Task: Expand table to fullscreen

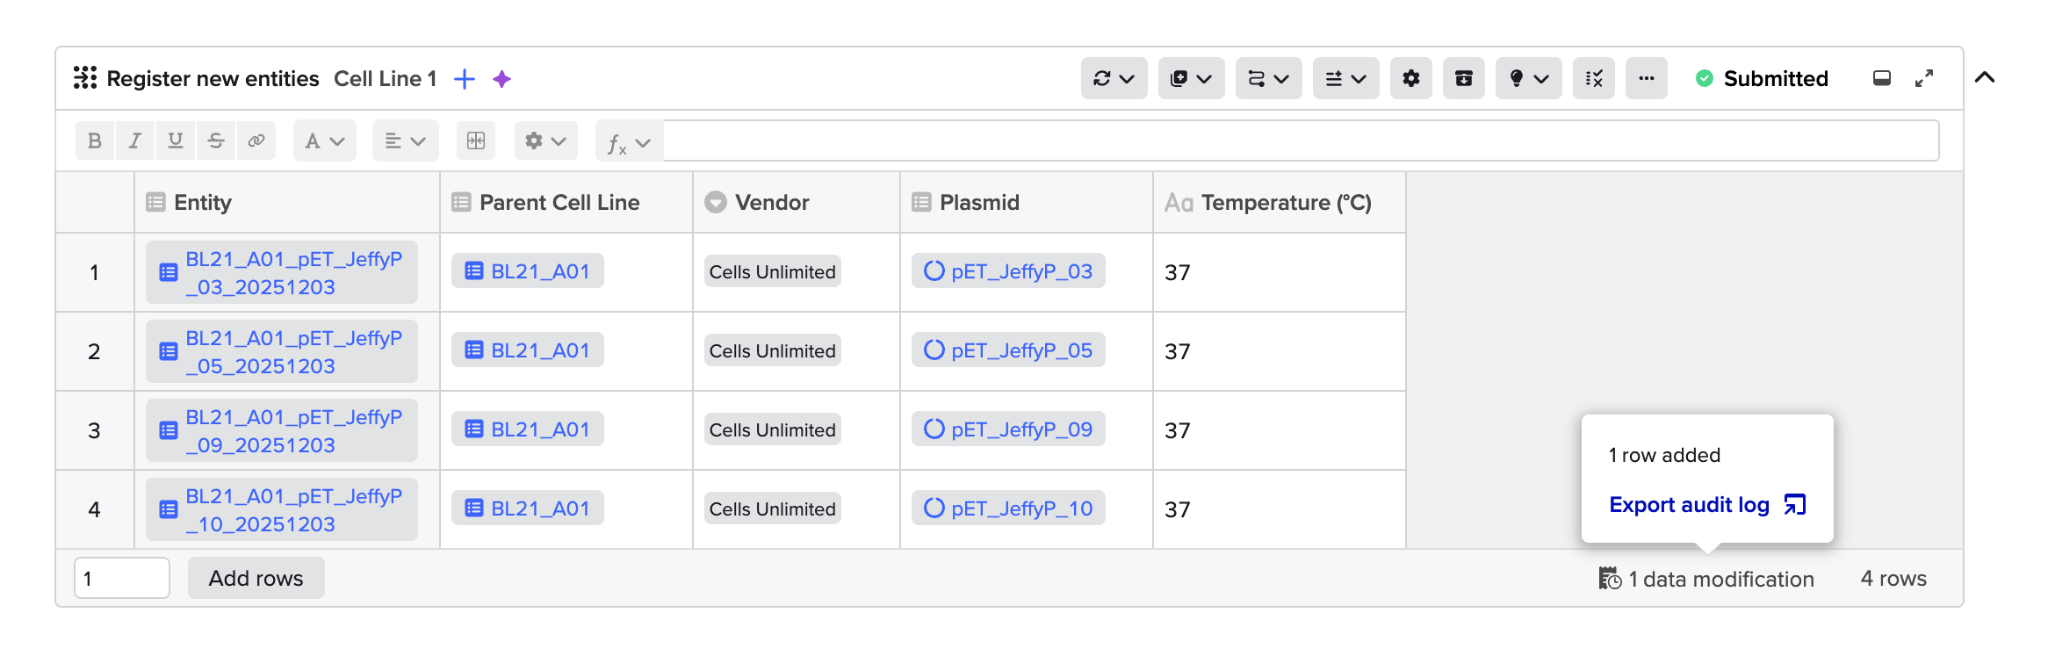Action: tap(1924, 78)
